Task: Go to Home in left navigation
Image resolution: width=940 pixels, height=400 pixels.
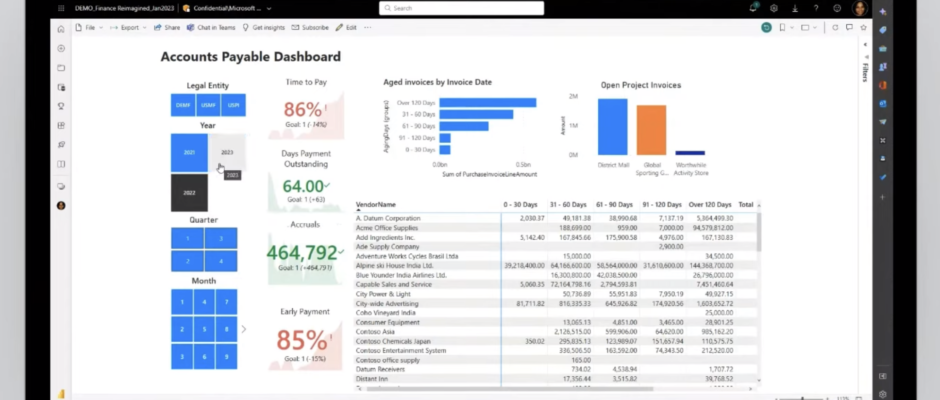Action: 61,29
